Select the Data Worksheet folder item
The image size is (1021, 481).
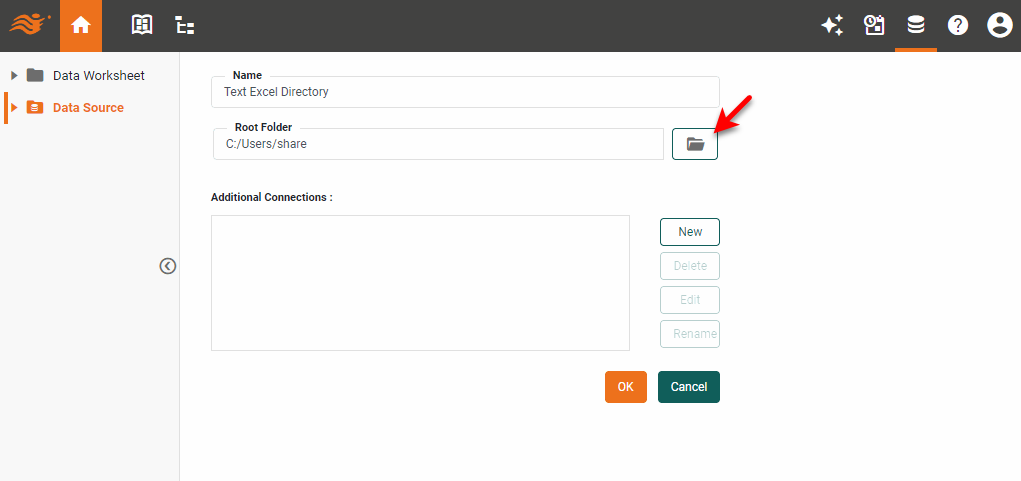click(98, 75)
